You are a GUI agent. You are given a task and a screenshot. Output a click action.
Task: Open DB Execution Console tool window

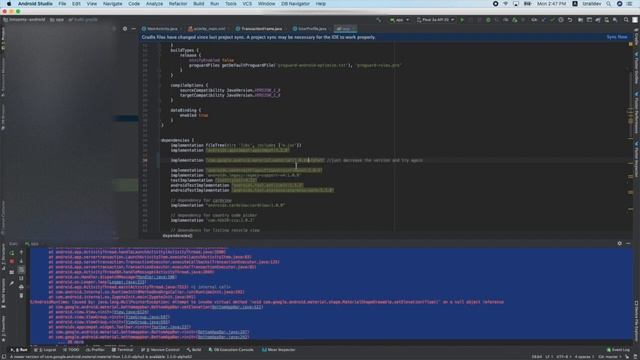[231, 350]
